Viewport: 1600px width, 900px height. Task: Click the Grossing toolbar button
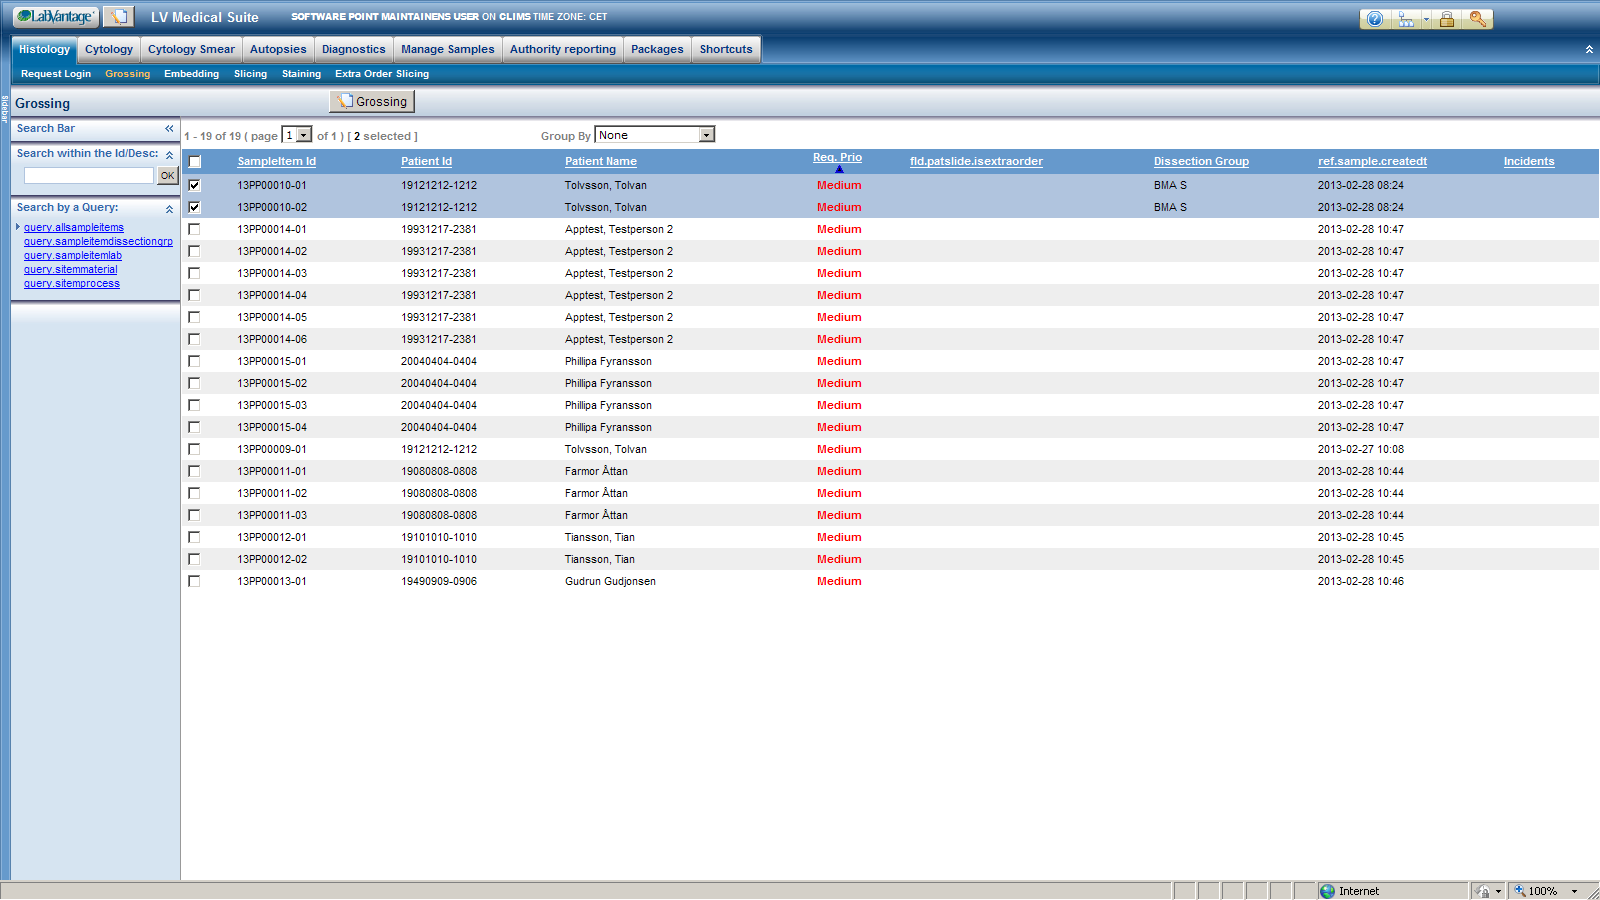[x=372, y=101]
